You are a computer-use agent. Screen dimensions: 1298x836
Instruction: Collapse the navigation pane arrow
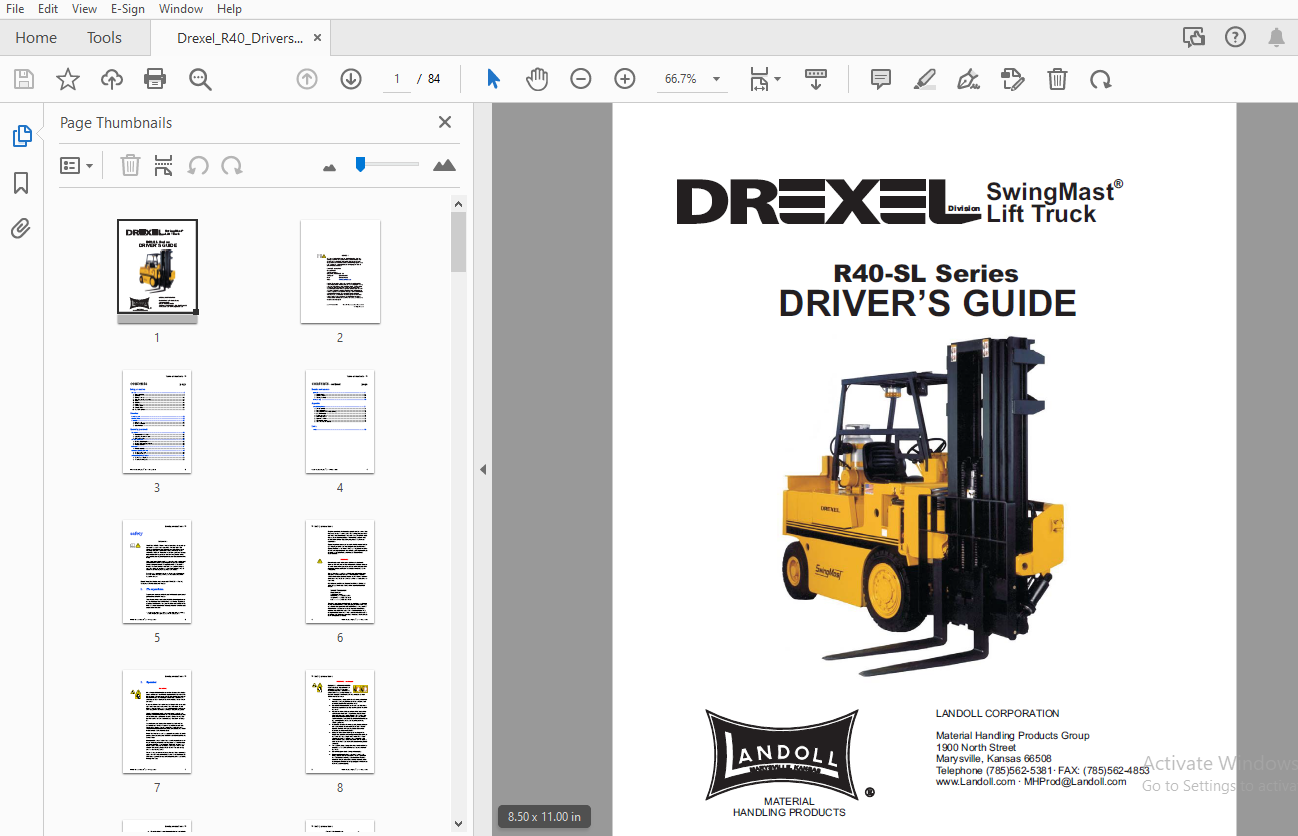(x=483, y=469)
